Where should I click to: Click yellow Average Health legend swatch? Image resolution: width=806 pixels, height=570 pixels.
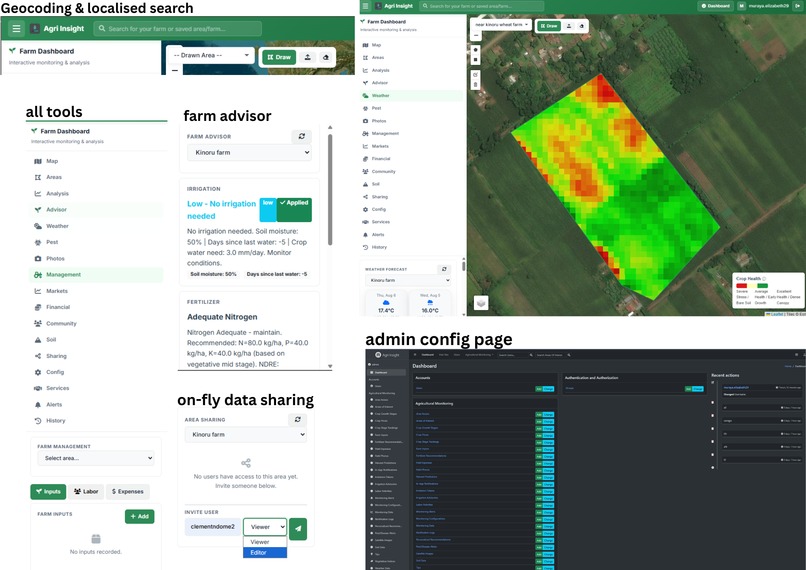pos(752,286)
